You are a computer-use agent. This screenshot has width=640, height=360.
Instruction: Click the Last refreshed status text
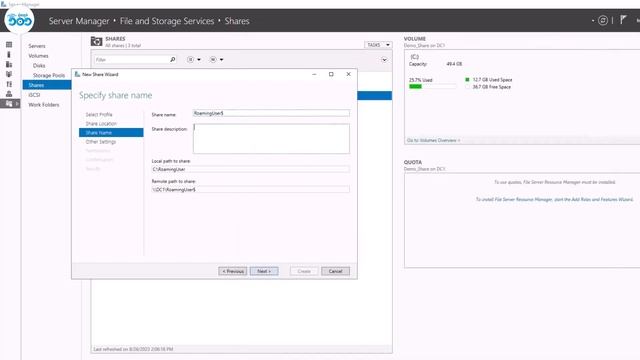pyautogui.click(x=133, y=349)
